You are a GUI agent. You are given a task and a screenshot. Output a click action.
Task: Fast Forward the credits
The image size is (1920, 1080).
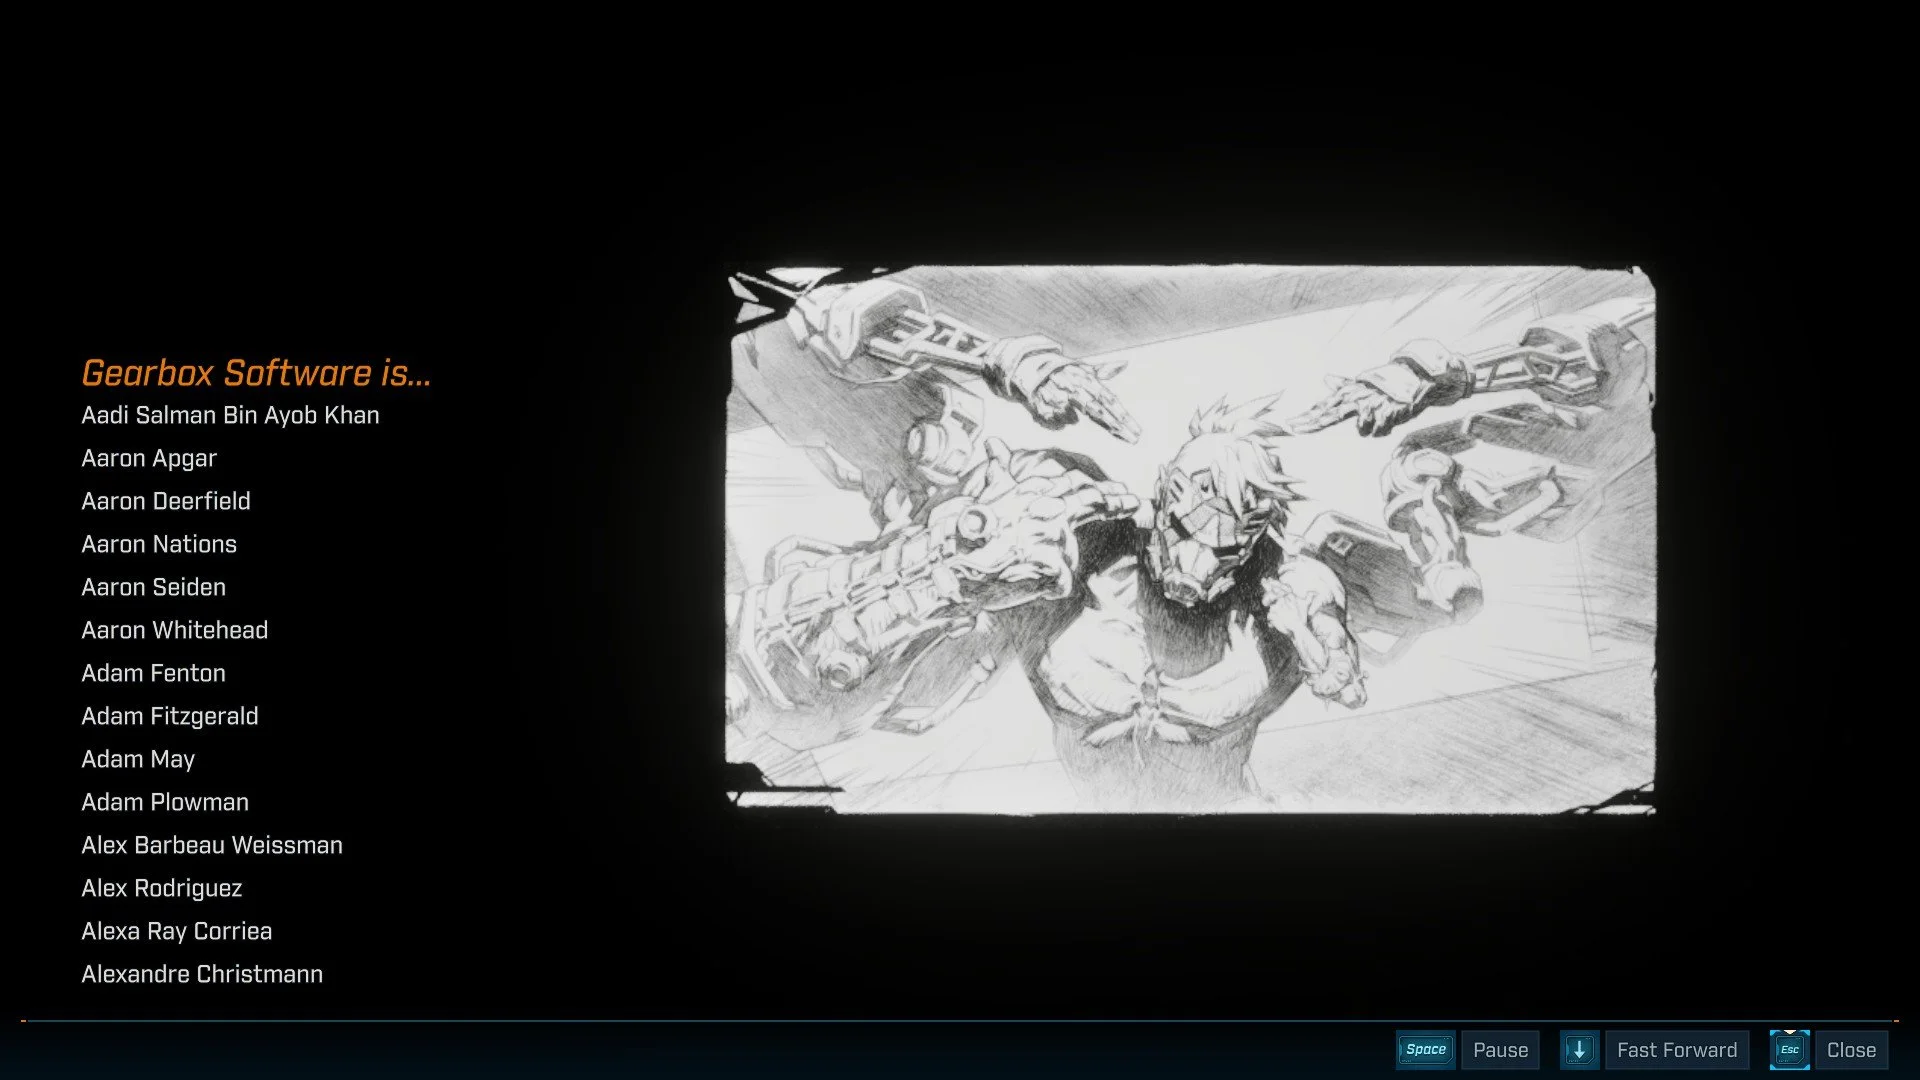coord(1677,1050)
